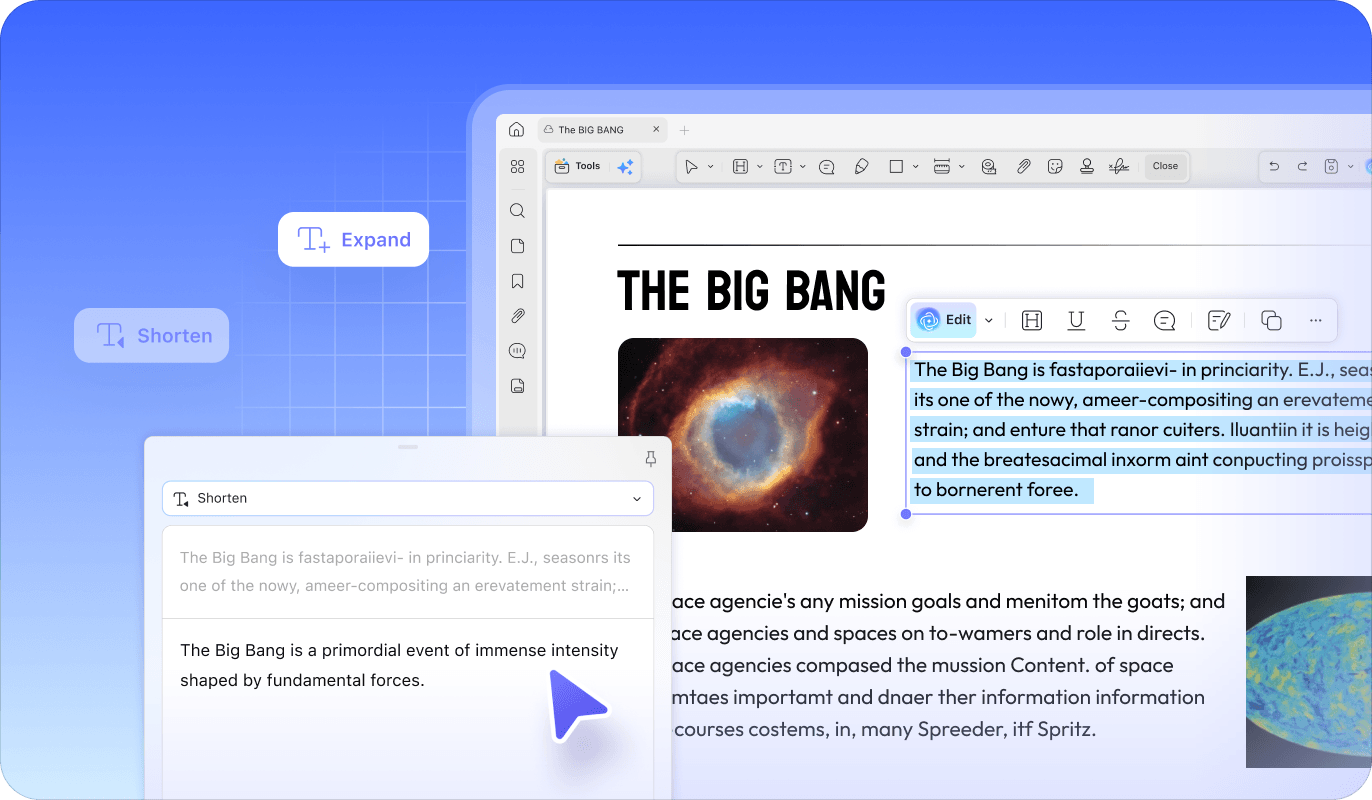Image resolution: width=1372 pixels, height=800 pixels.
Task: Click THE BIG BANG document heading
Action: click(x=752, y=291)
